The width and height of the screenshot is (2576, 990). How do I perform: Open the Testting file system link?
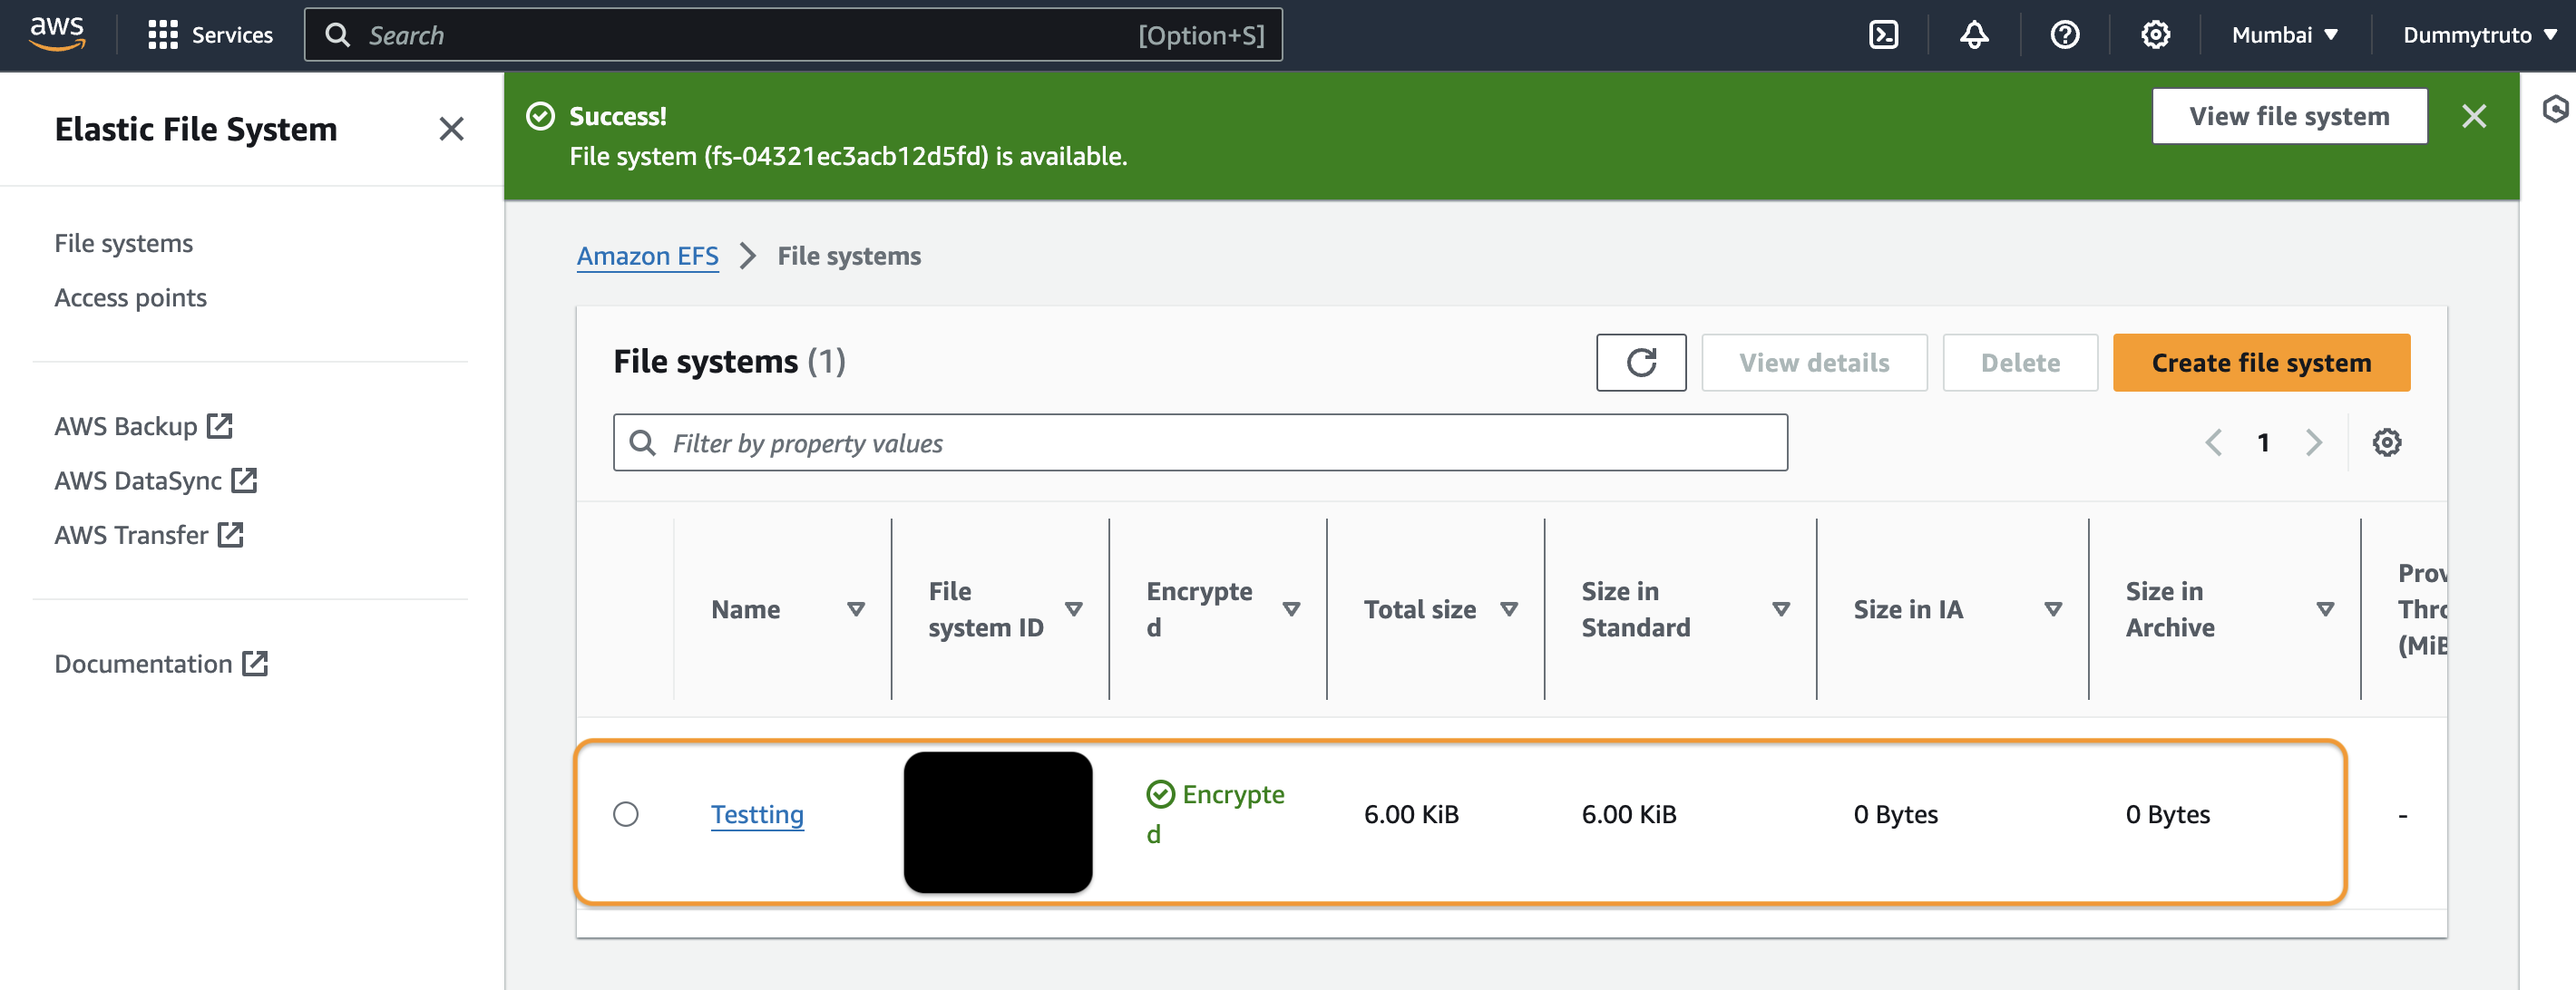pos(757,814)
